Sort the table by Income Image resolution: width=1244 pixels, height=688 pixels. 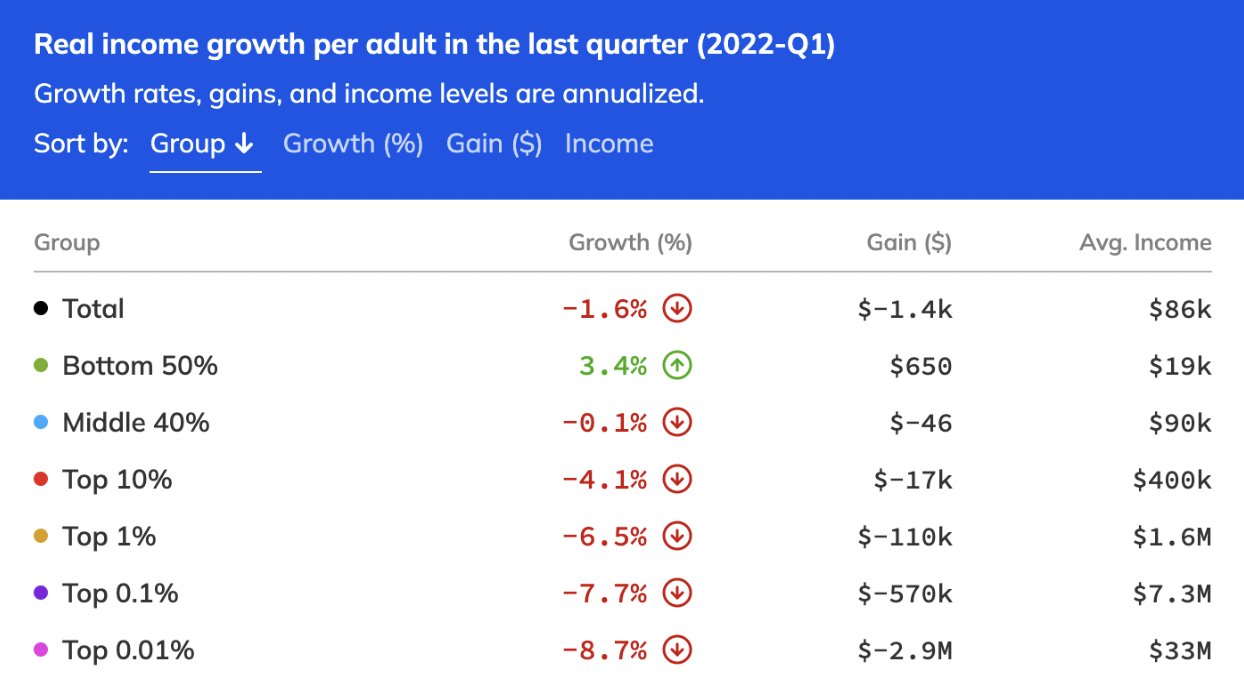(609, 144)
